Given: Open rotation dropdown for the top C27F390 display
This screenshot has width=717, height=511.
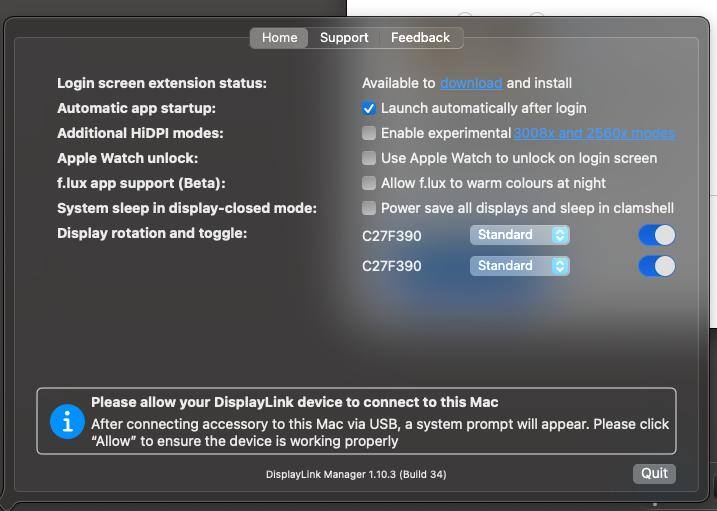Looking at the screenshot, I should 519,235.
